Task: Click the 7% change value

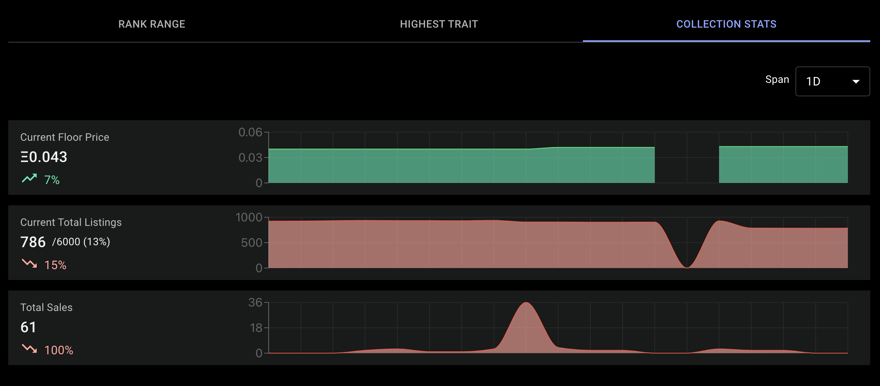Action: tap(52, 180)
